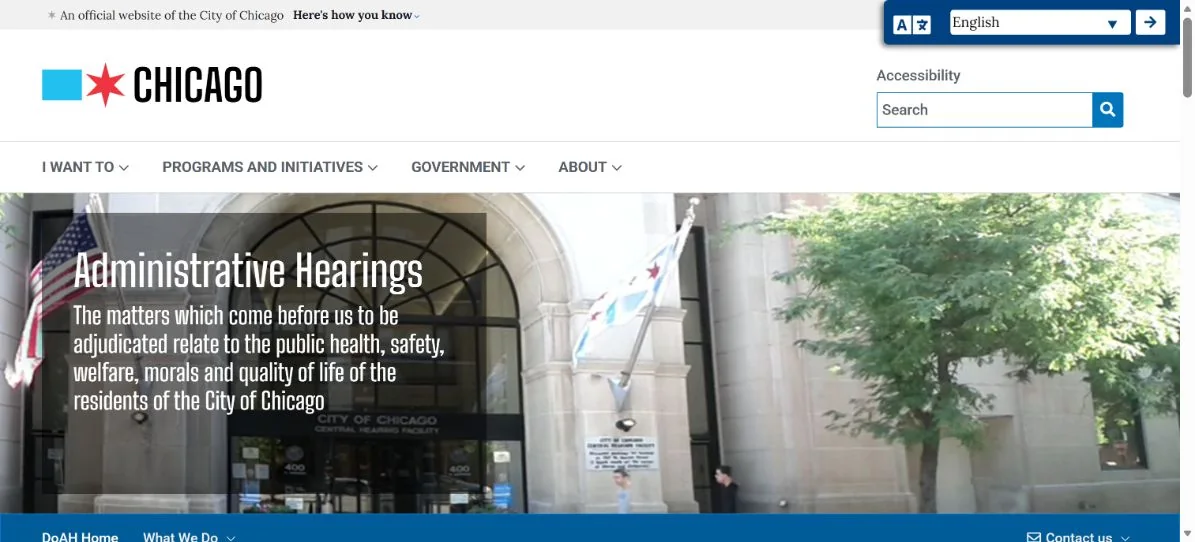Screen dimensions: 1195x542
Task: Open the English language dropdown
Action: click(x=1040, y=23)
